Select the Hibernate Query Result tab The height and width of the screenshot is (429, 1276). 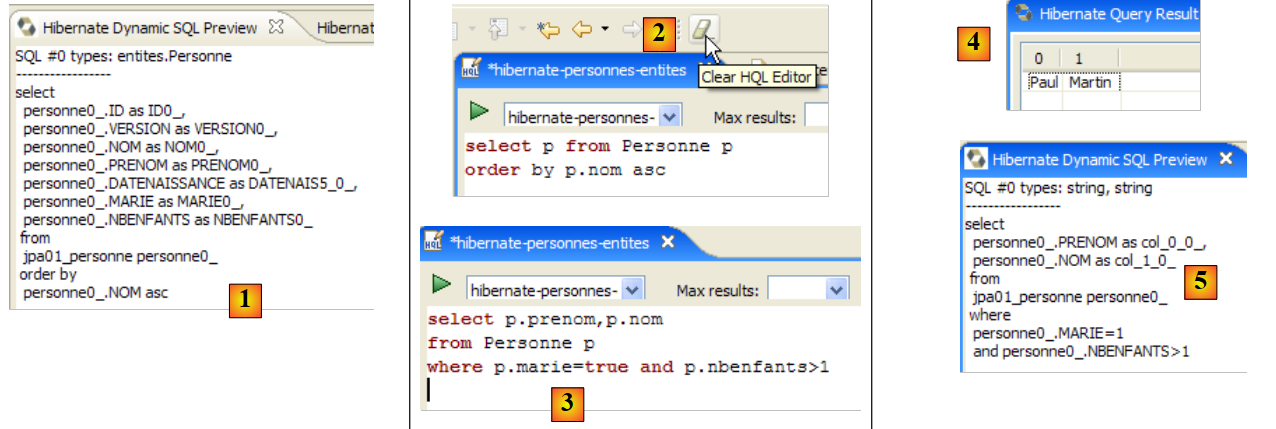click(1117, 14)
